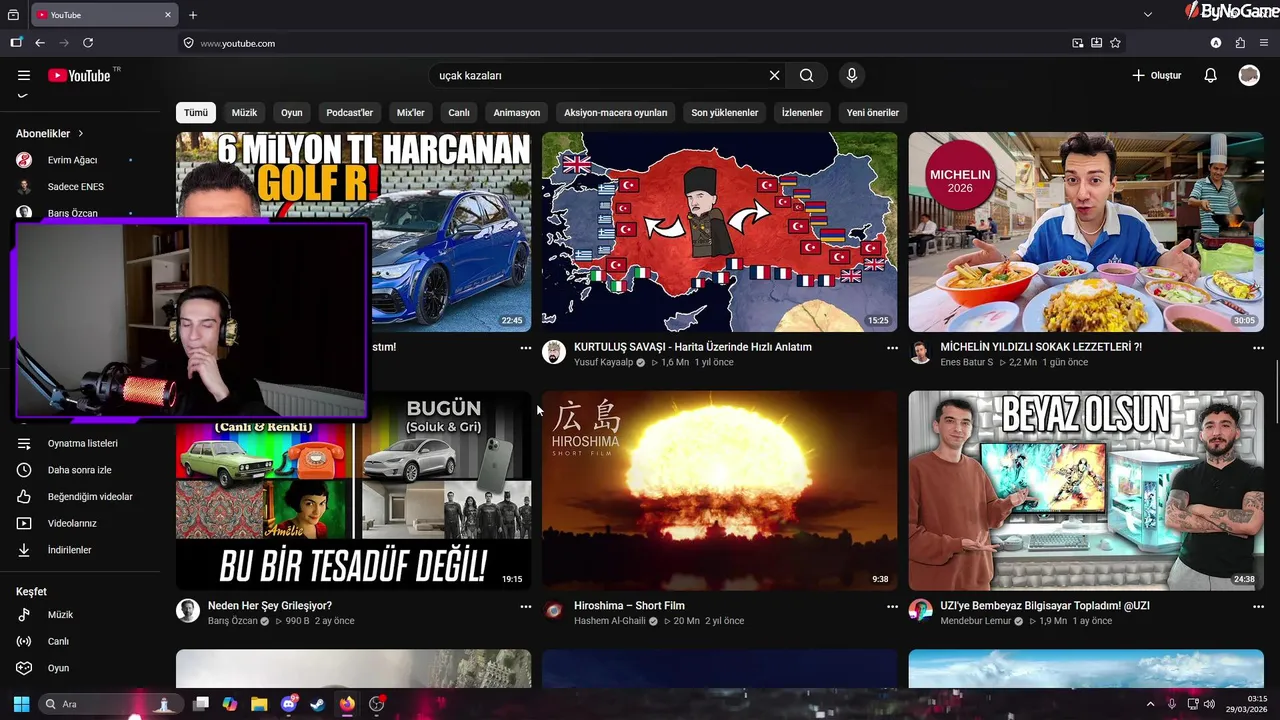
Task: Open more options for Neden Her Şey Grileşiyor
Action: tap(525, 607)
